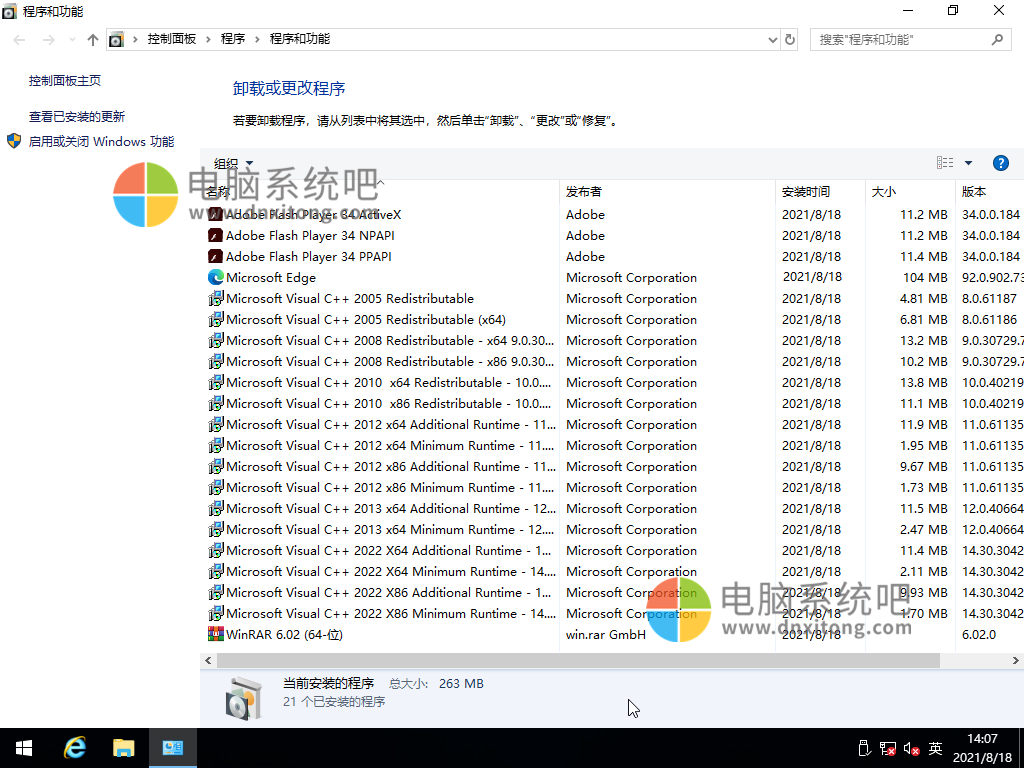The image size is (1024, 768).
Task: Click the blue Help question mark icon
Action: point(1001,163)
